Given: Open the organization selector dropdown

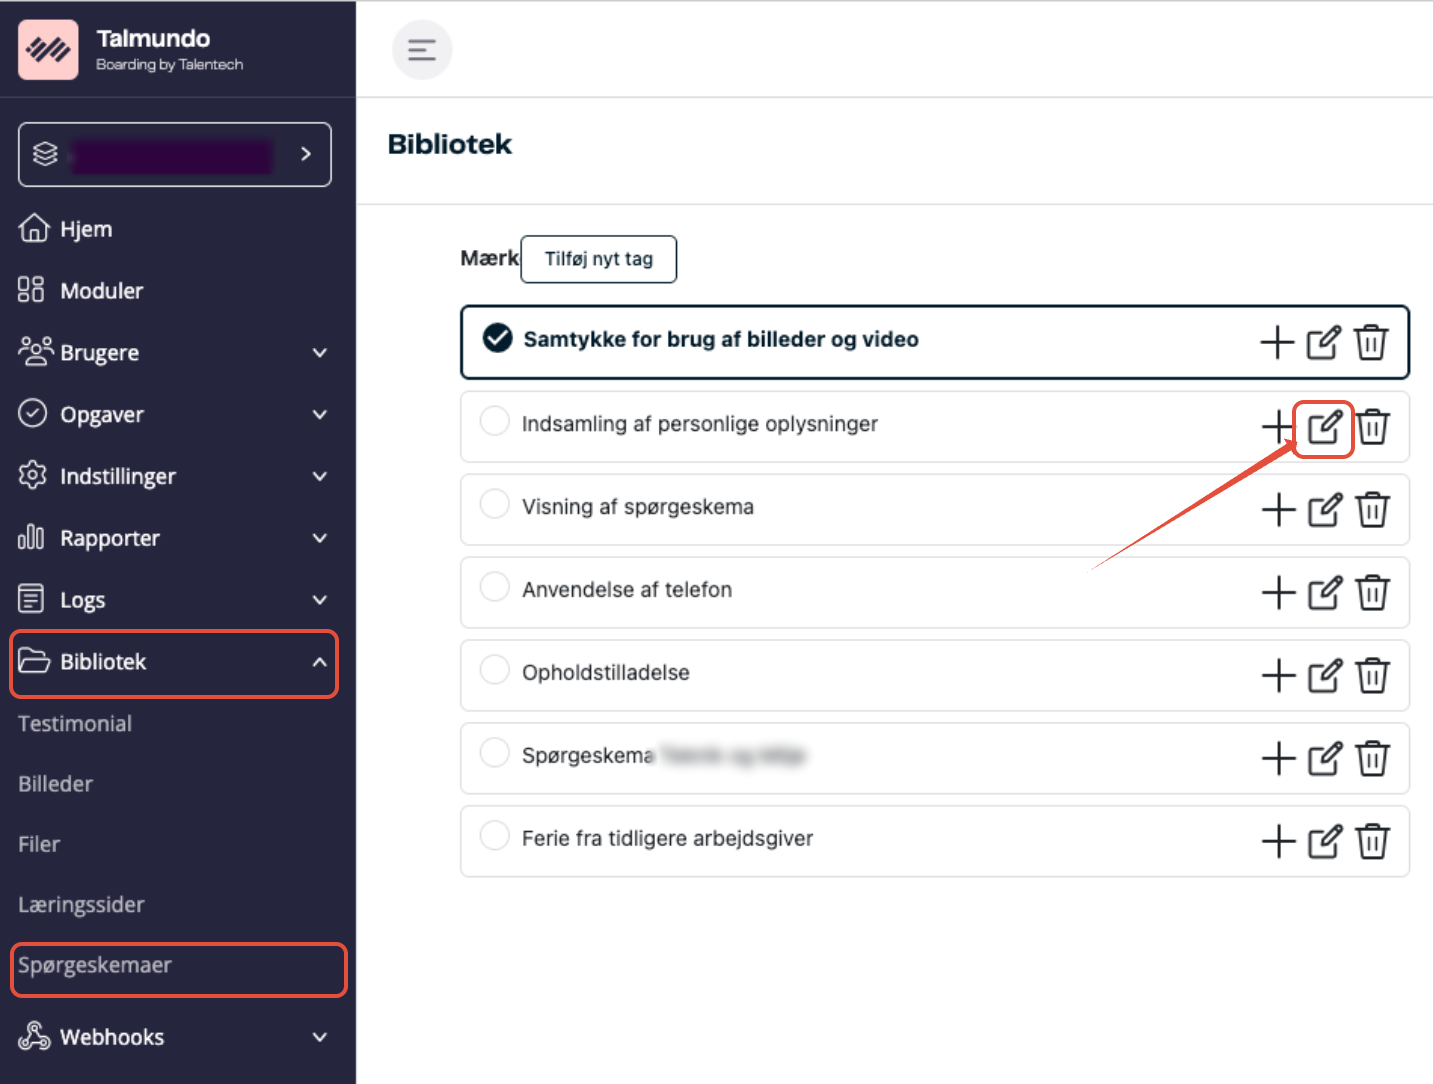Looking at the screenshot, I should pyautogui.click(x=175, y=154).
